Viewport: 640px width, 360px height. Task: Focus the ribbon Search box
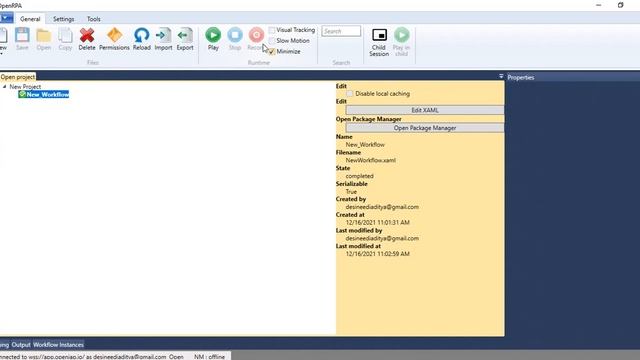pos(341,31)
